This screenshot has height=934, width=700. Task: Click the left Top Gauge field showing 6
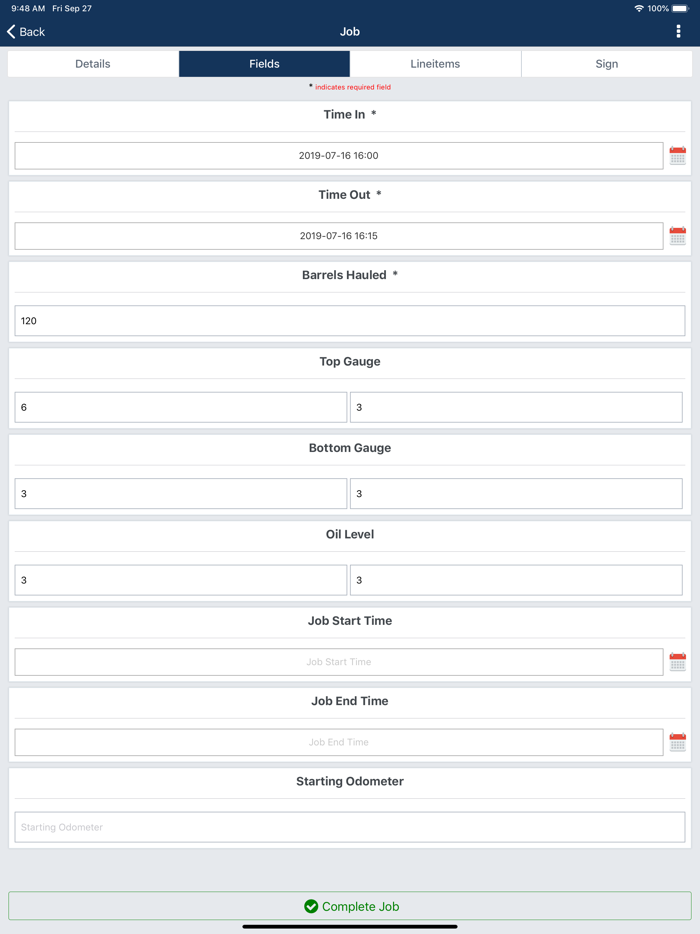180,407
